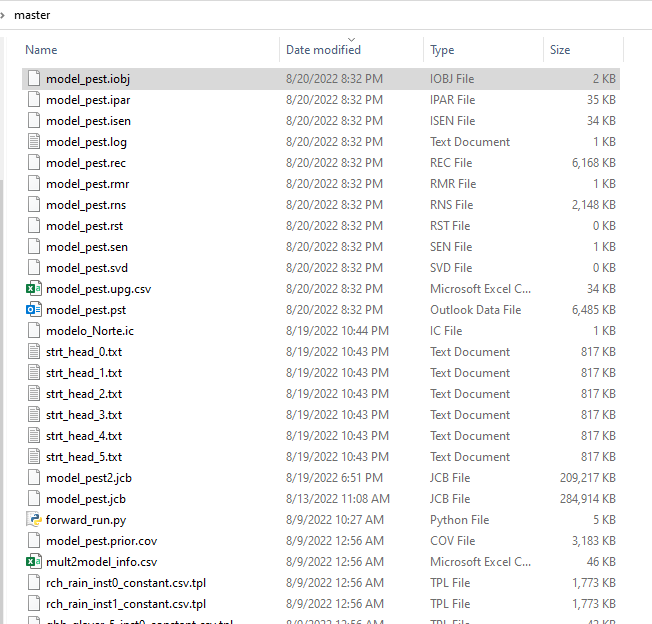Select the model_pest.iobj file name

click(x=88, y=79)
